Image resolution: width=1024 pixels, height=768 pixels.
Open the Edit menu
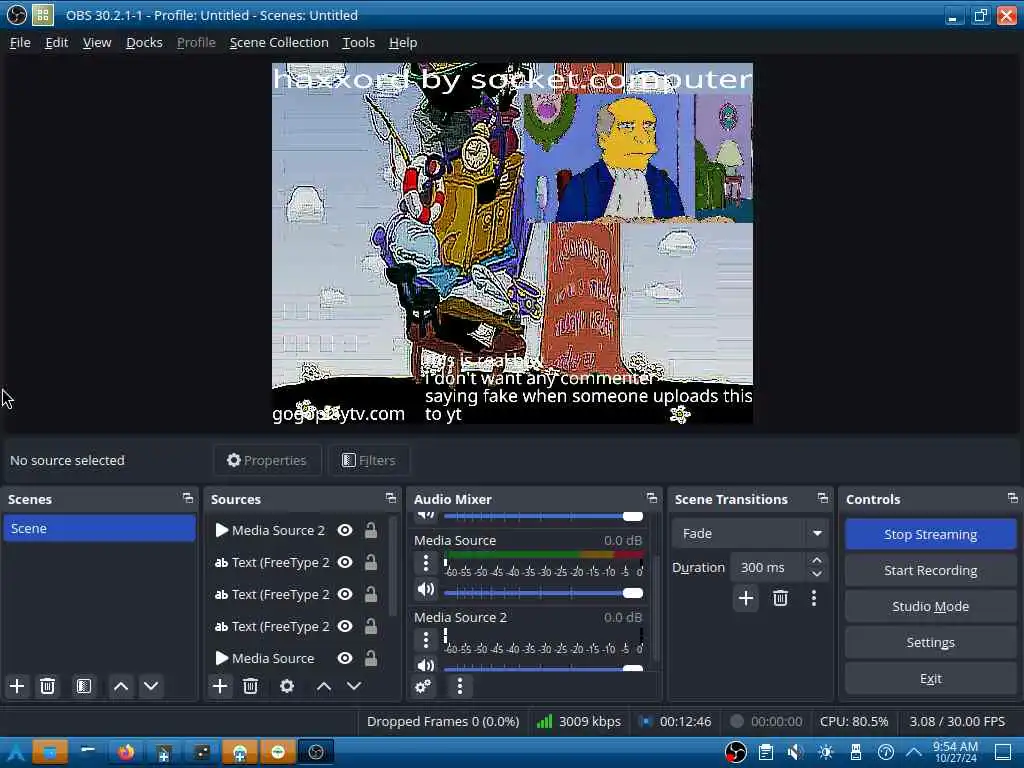[x=56, y=42]
